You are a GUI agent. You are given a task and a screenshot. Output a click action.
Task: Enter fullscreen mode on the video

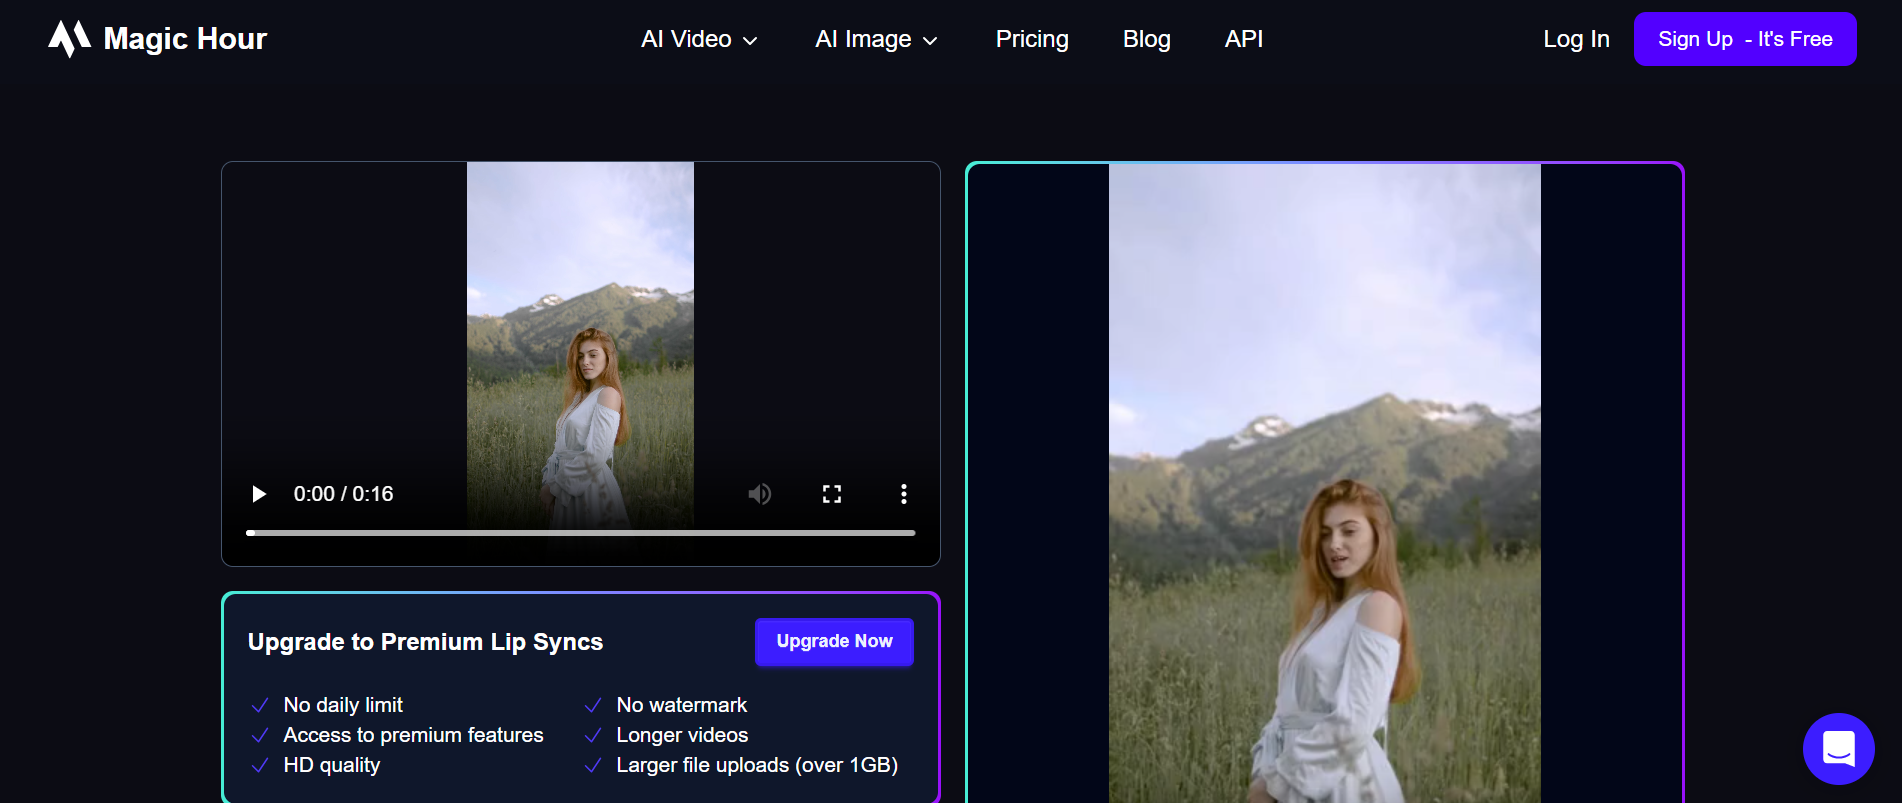832,494
